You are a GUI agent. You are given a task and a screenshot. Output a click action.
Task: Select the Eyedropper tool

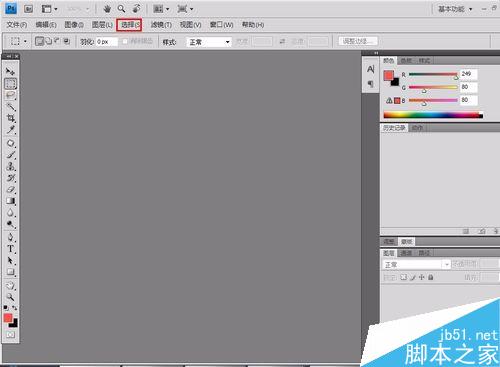[x=10, y=129]
